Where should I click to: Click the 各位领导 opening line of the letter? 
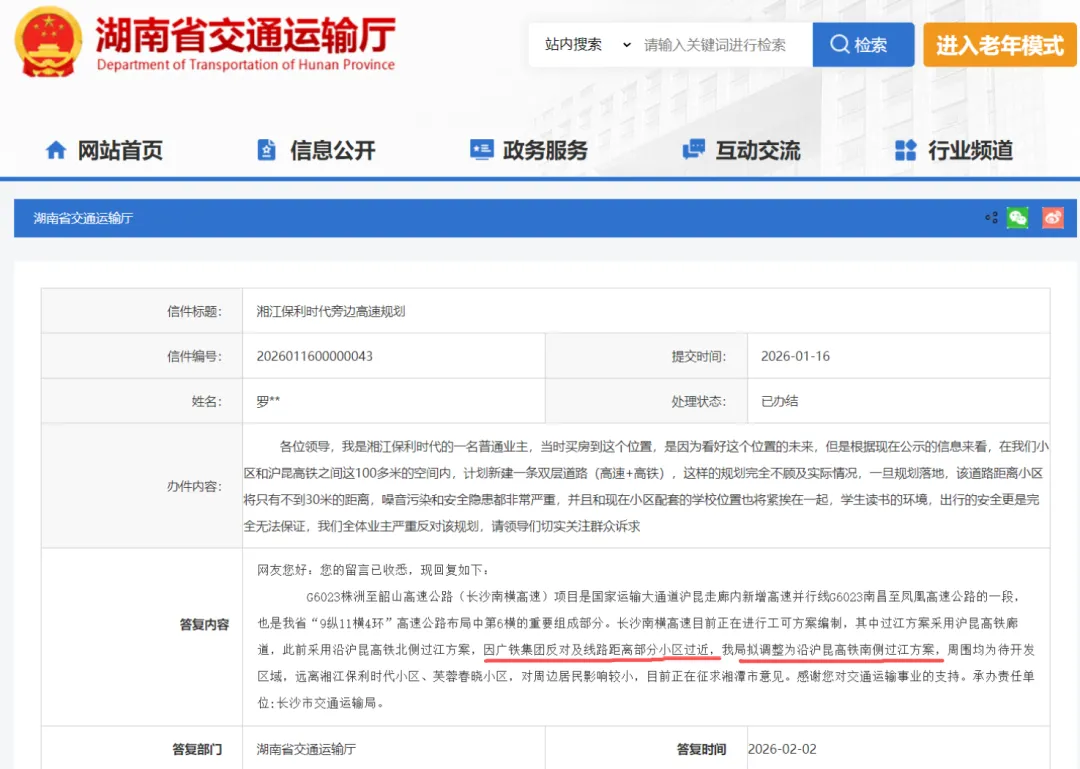pos(664,447)
